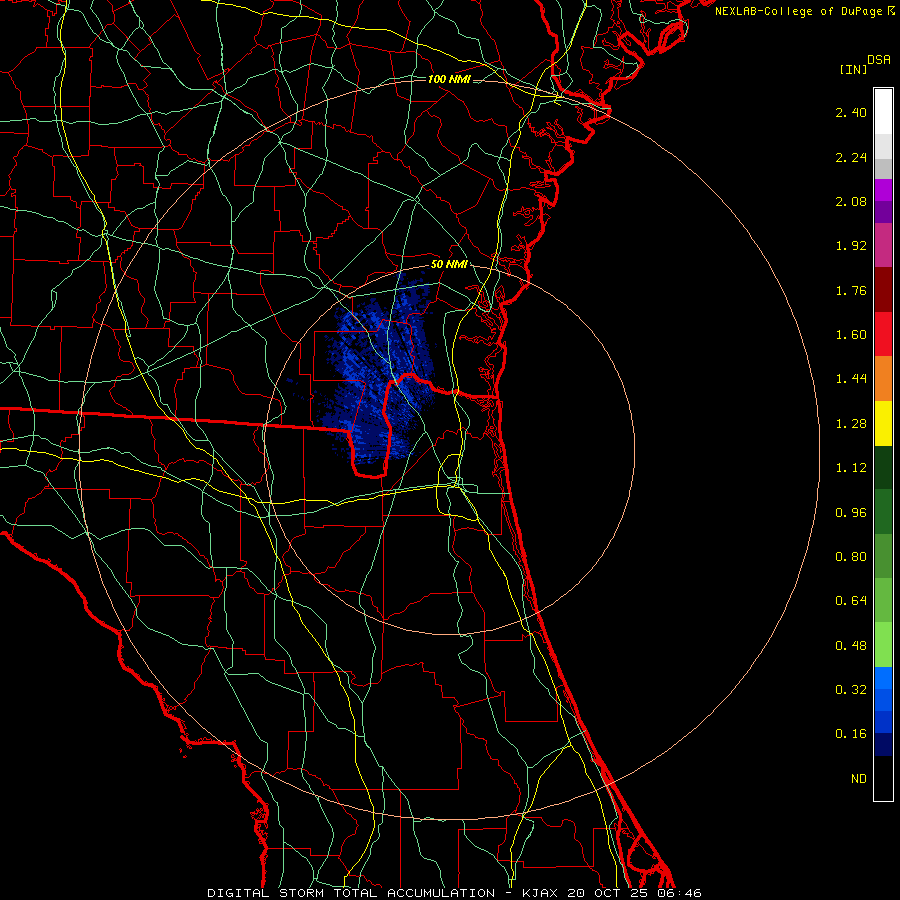Select the 2.24 legend value

pyautogui.click(x=851, y=157)
